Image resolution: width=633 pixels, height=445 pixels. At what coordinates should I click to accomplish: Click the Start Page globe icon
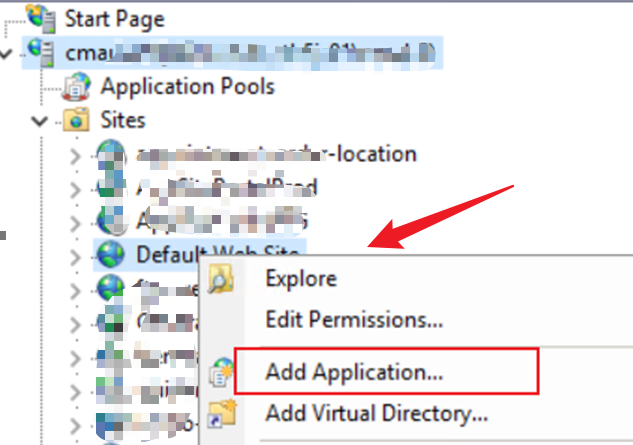point(43,17)
